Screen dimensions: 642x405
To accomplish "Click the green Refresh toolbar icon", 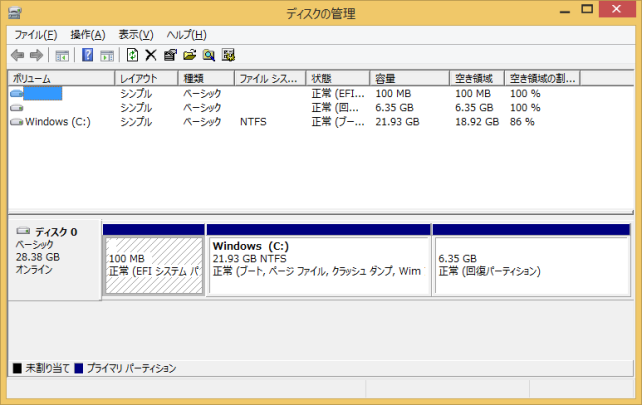I will 132,55.
